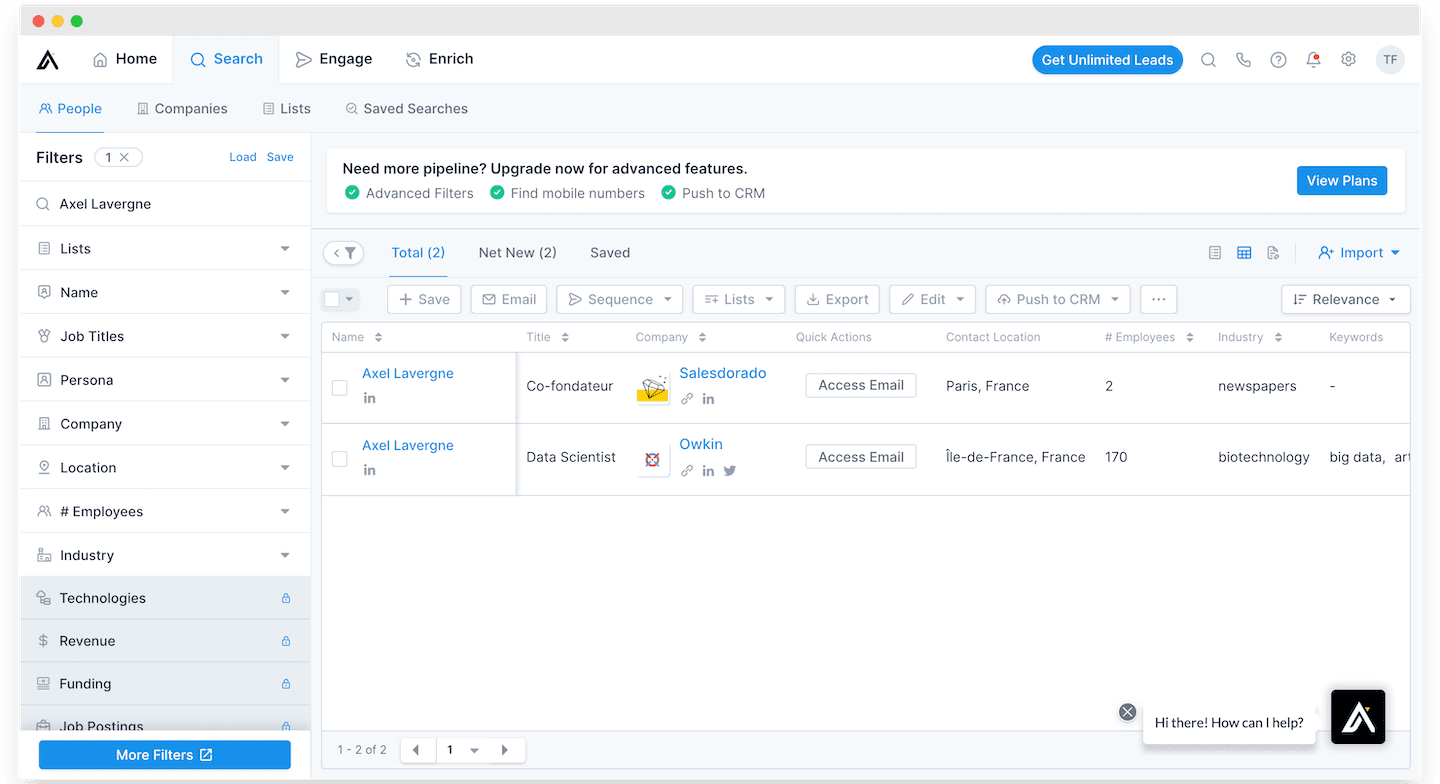Show the Net New (2) tab
This screenshot has width=1440, height=784.
517,253
